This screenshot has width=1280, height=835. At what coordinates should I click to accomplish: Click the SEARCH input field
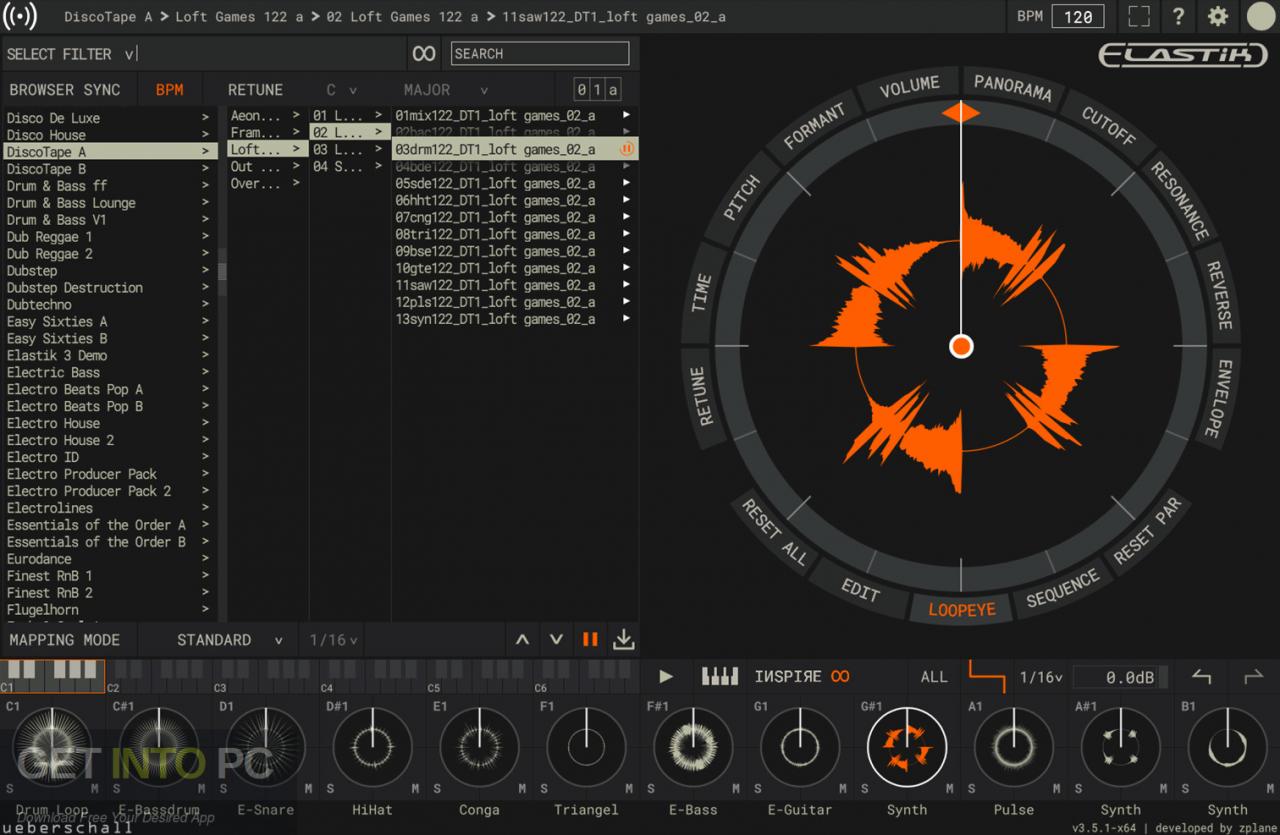540,54
